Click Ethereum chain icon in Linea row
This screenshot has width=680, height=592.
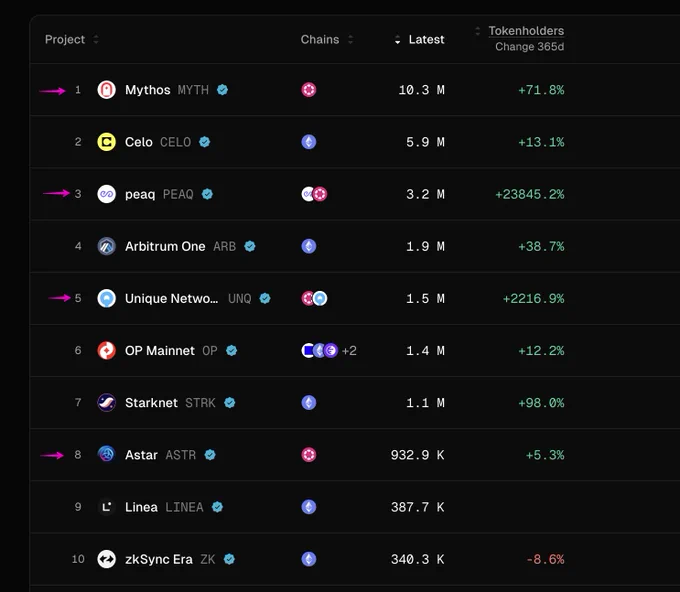tap(309, 507)
